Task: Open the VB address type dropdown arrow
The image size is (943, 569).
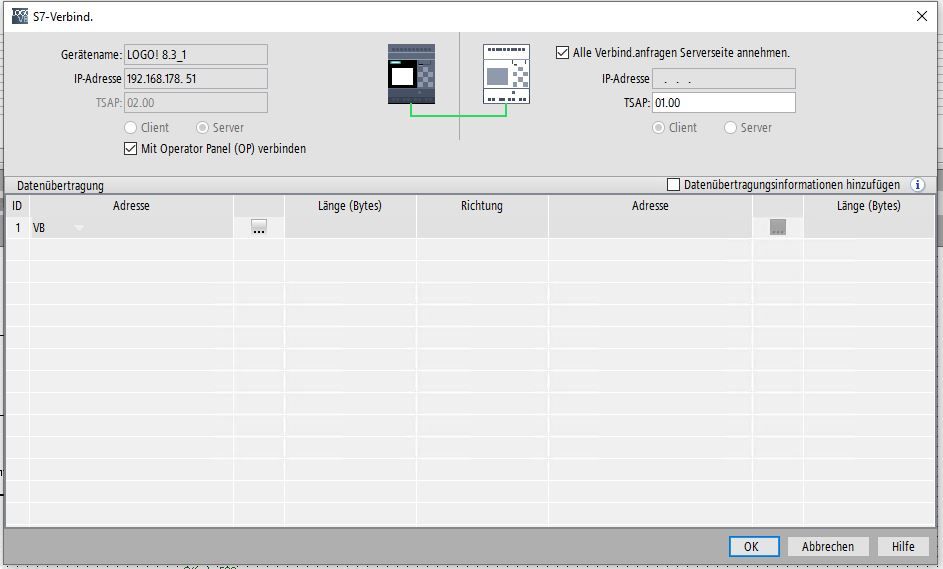Action: 79,228
